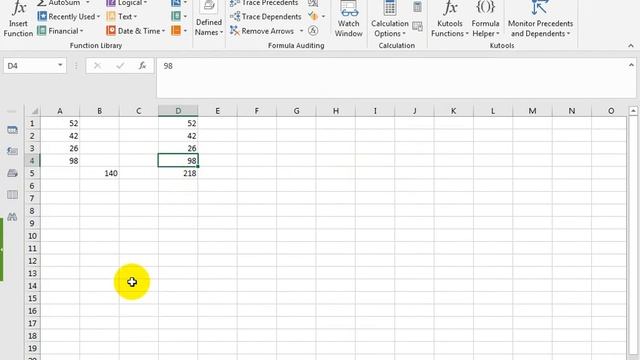Click cell A4 containing 98
Viewport: 640px width, 360px height.
coord(60,161)
